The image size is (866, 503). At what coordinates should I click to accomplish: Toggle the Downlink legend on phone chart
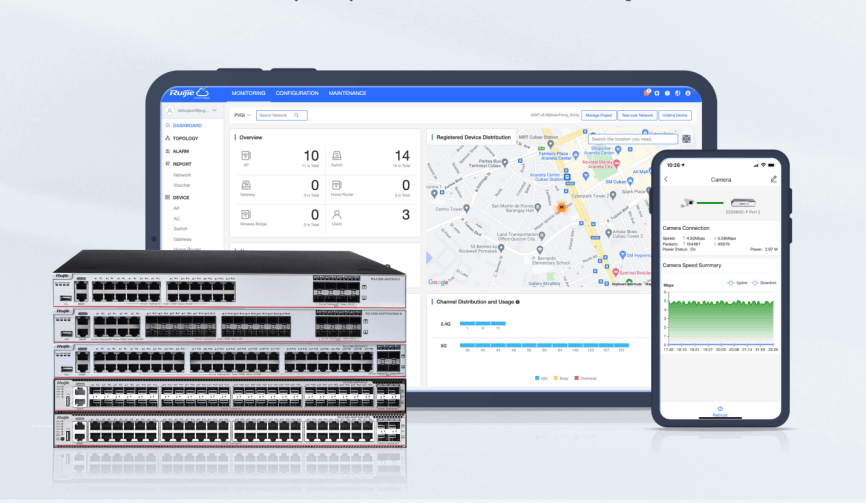(x=764, y=283)
